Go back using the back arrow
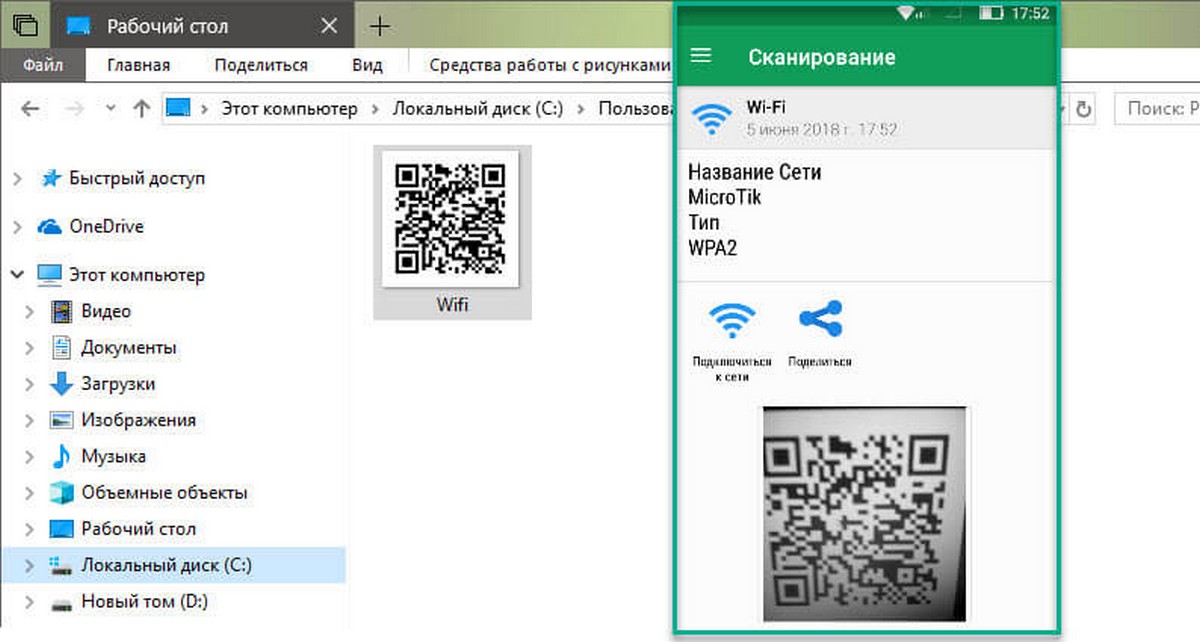The image size is (1200, 642). point(30,108)
